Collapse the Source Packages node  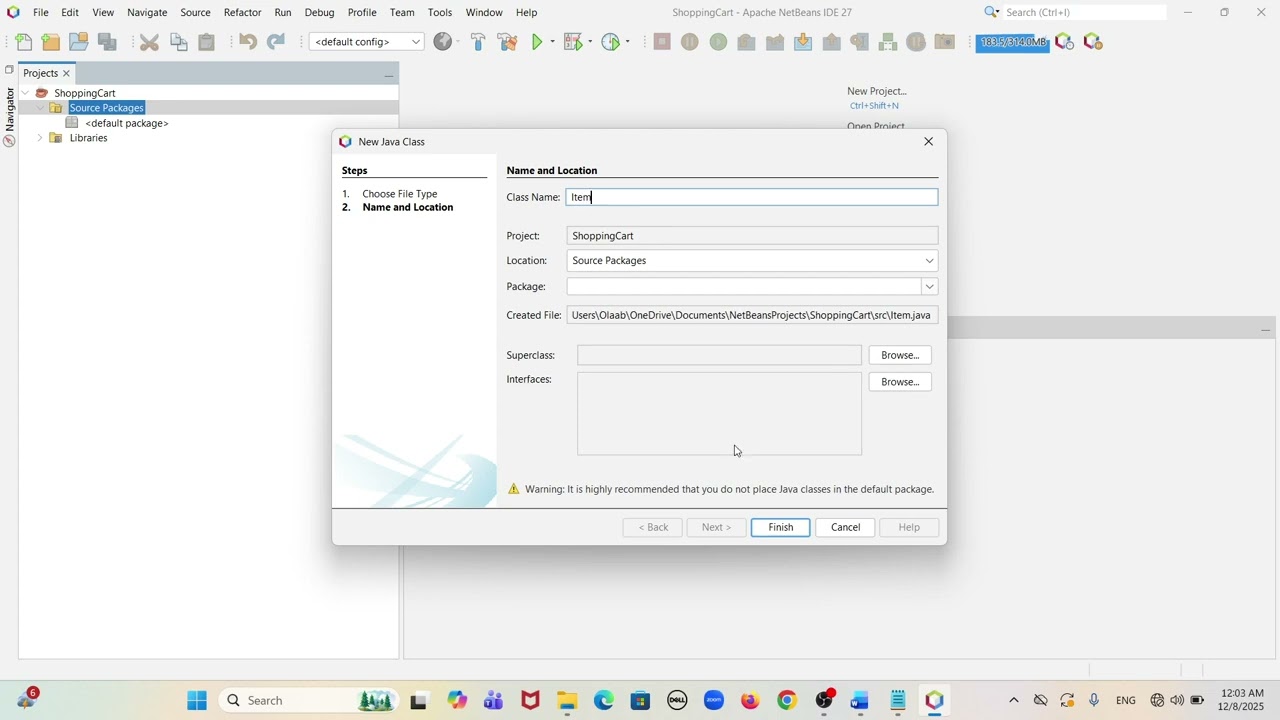40,108
